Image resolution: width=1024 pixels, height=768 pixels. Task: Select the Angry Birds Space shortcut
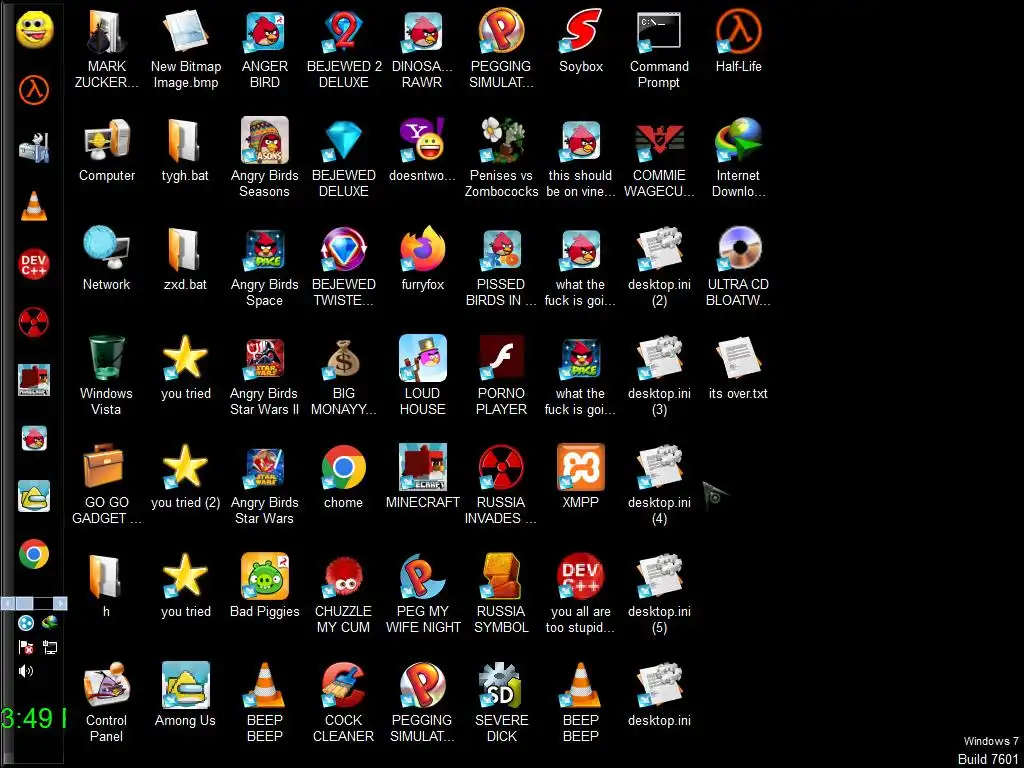click(x=264, y=267)
